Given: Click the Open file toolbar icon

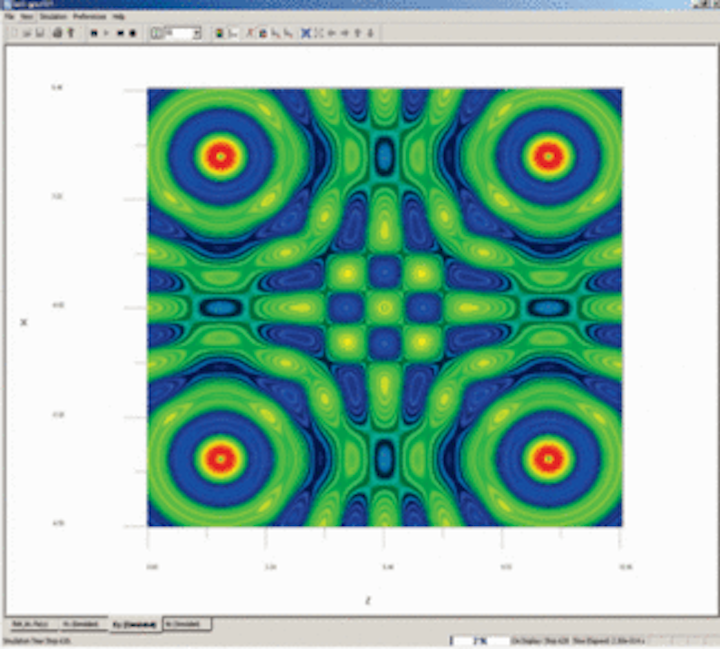Looking at the screenshot, I should (27, 33).
